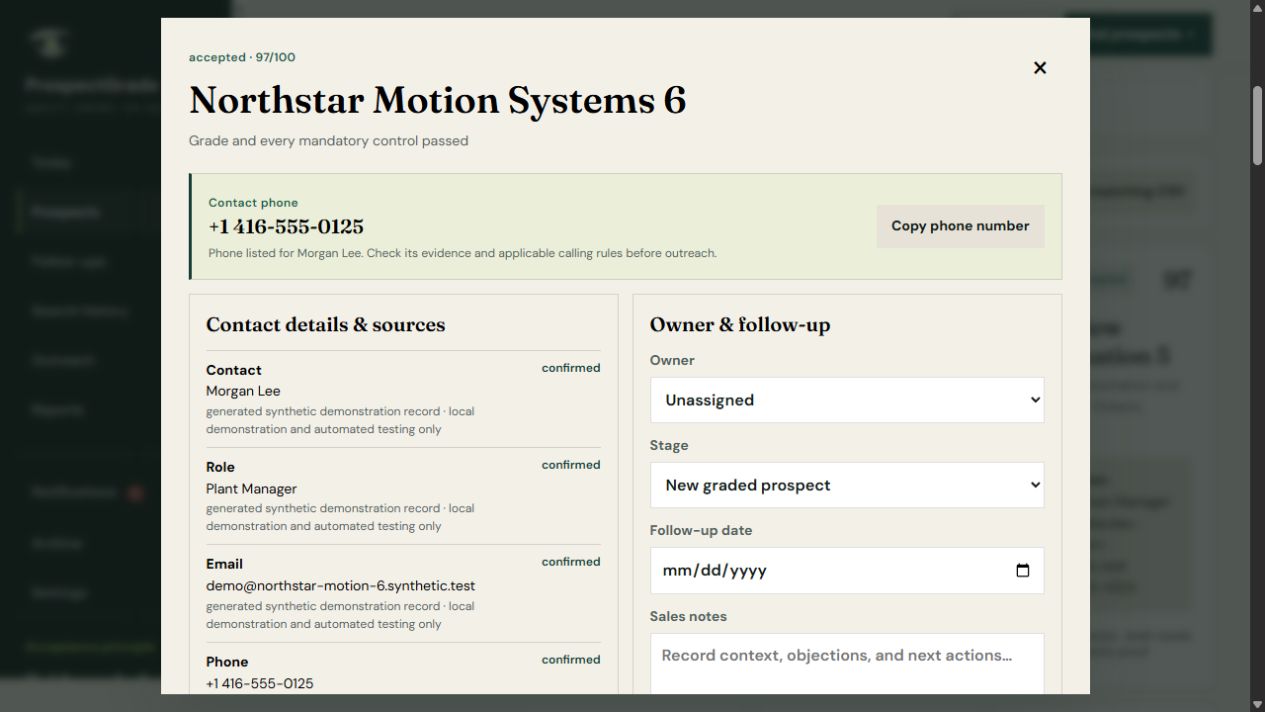The width and height of the screenshot is (1265, 712).
Task: Focus the Follow-up date field
Action: pyautogui.click(x=847, y=571)
